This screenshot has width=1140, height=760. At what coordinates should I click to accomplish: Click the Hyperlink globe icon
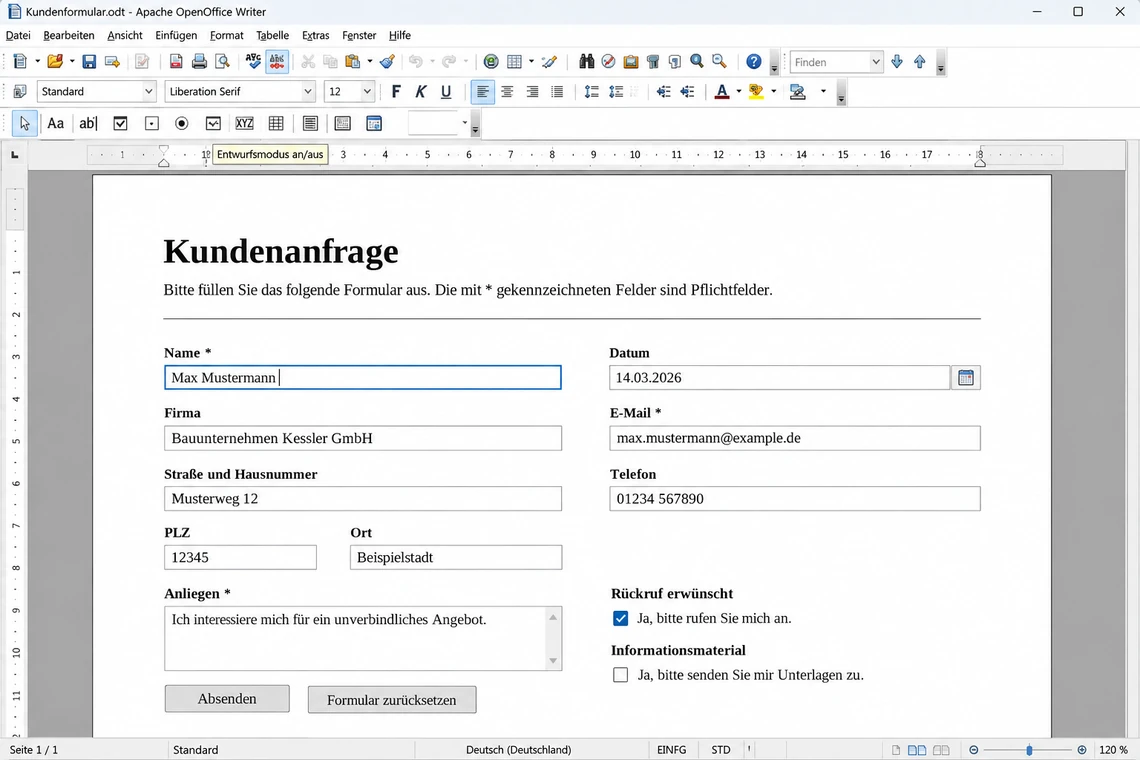click(491, 62)
